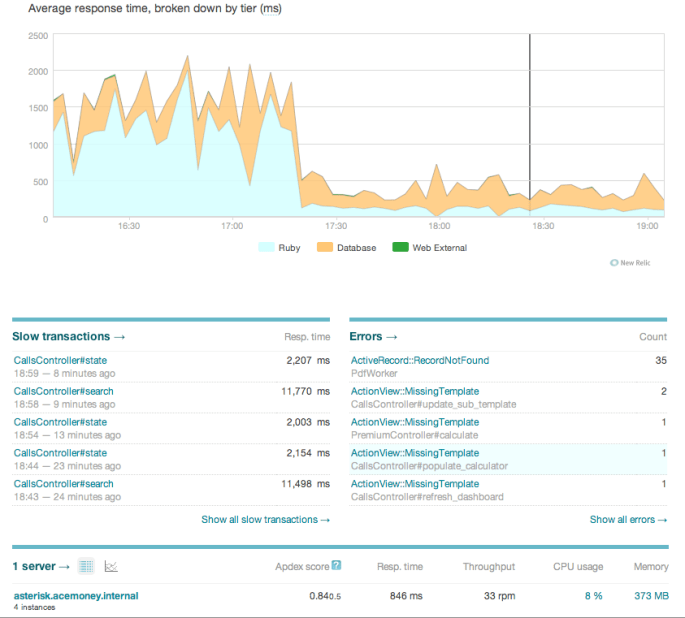Switch servers to table grid view
The image size is (685, 618).
click(86, 566)
